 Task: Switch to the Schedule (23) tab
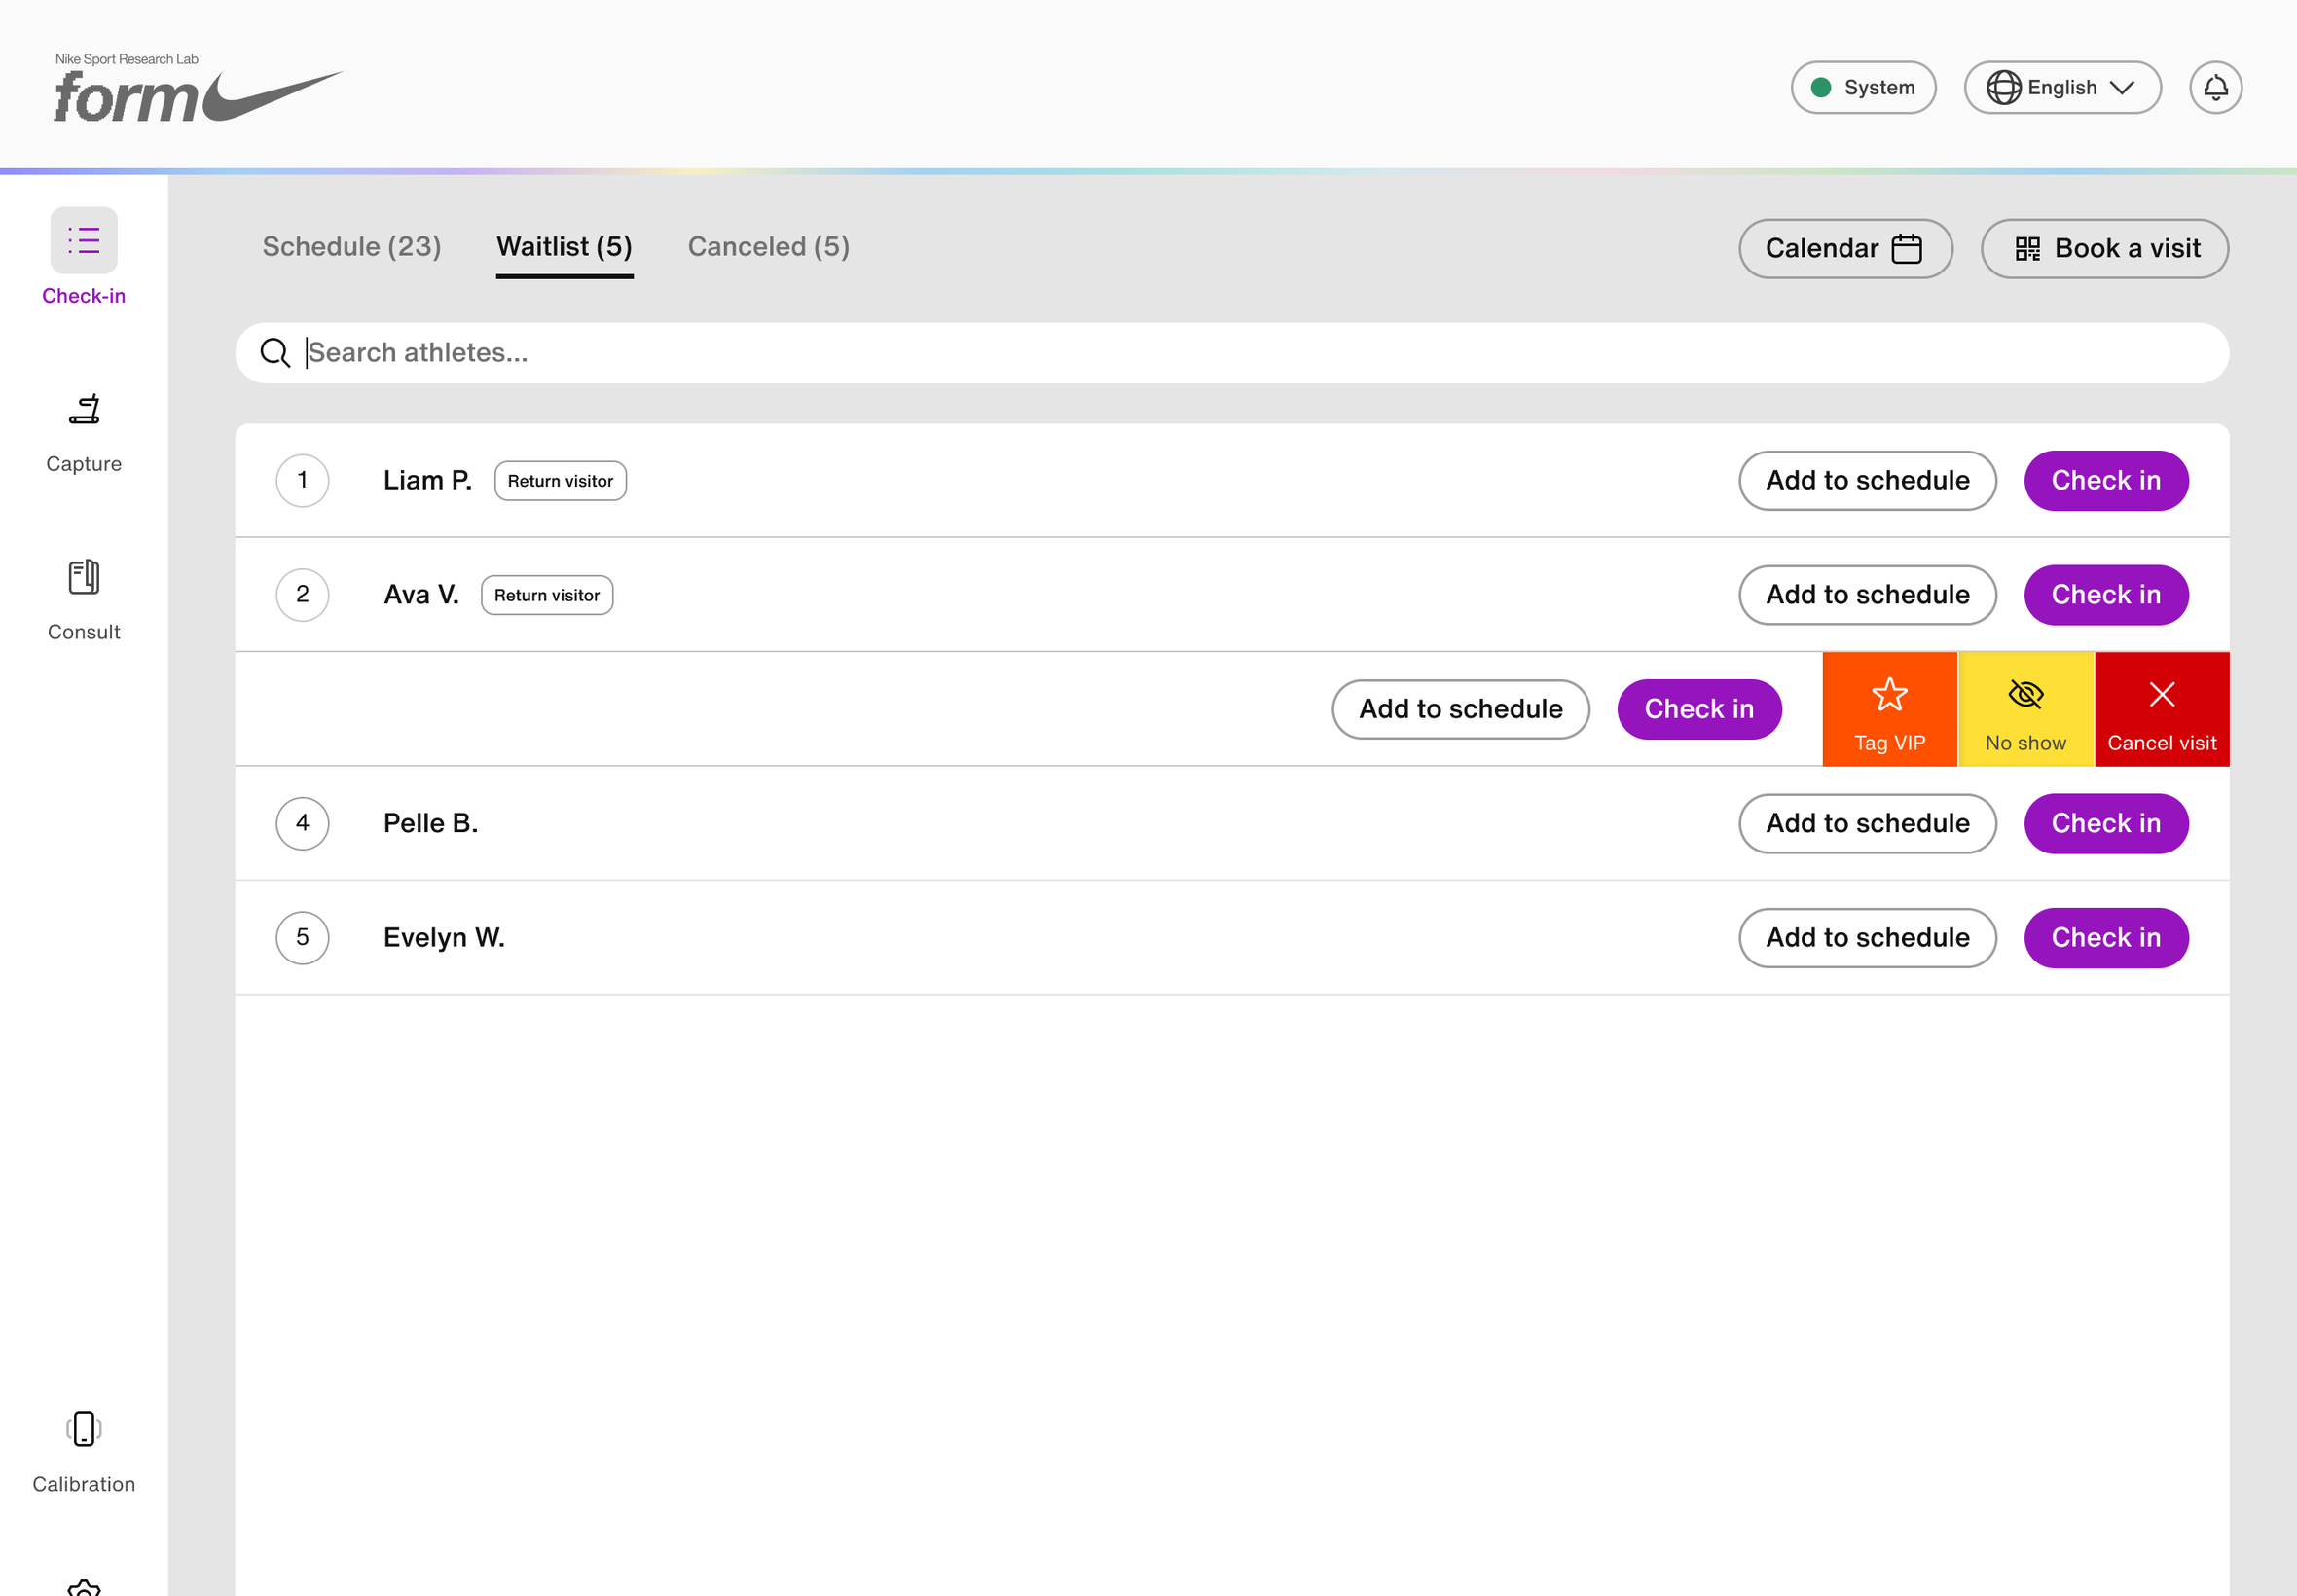click(352, 247)
